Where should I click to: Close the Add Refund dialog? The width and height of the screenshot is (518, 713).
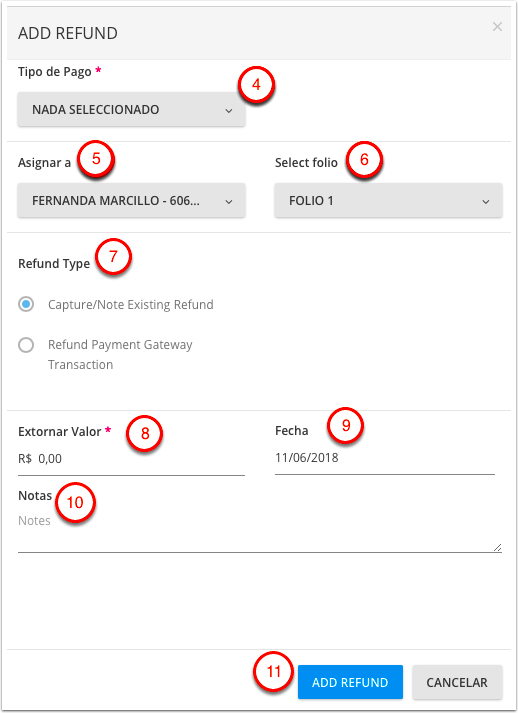(x=497, y=27)
